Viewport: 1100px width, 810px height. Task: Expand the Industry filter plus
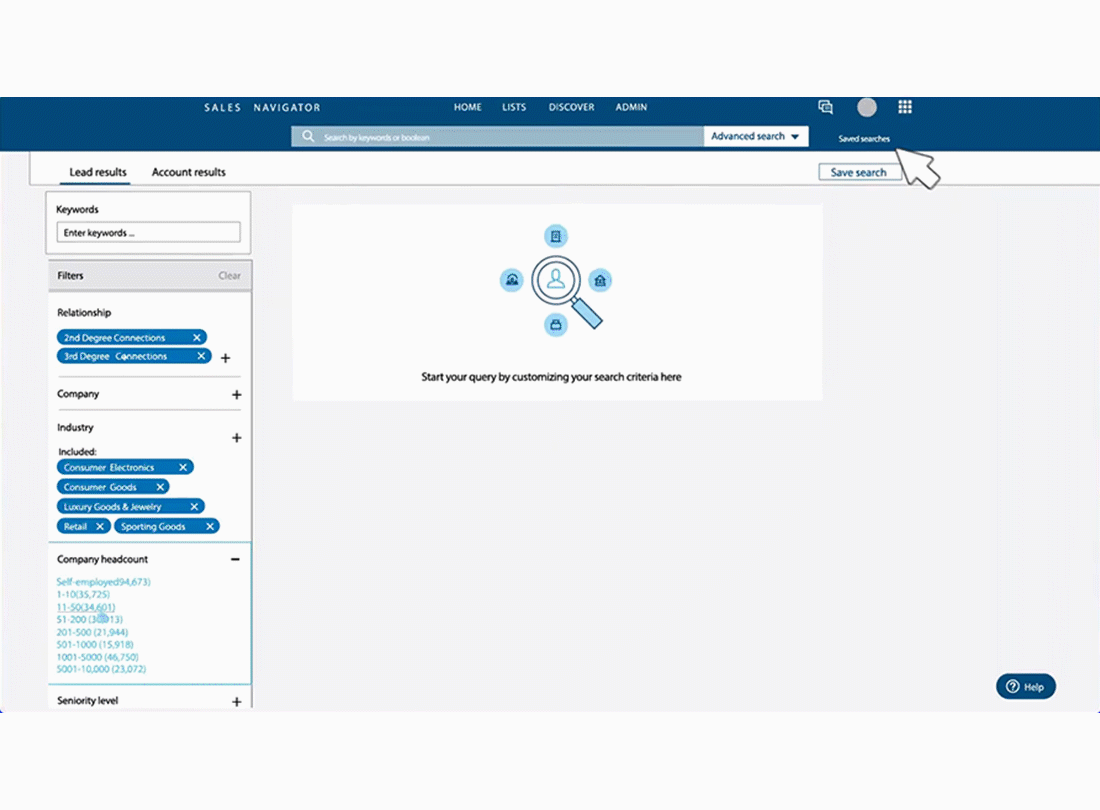click(x=236, y=438)
